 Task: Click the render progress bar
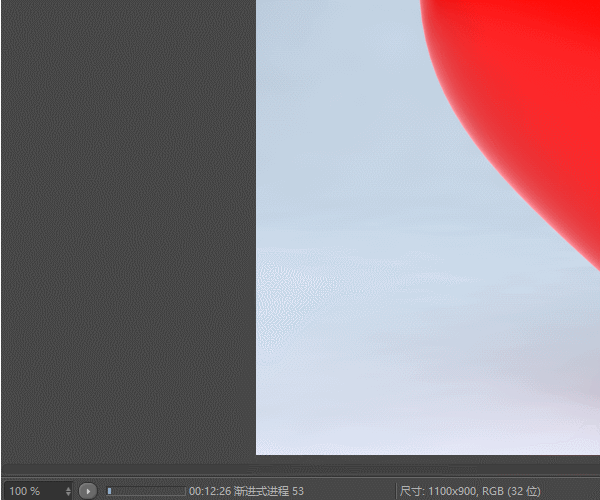[146, 491]
